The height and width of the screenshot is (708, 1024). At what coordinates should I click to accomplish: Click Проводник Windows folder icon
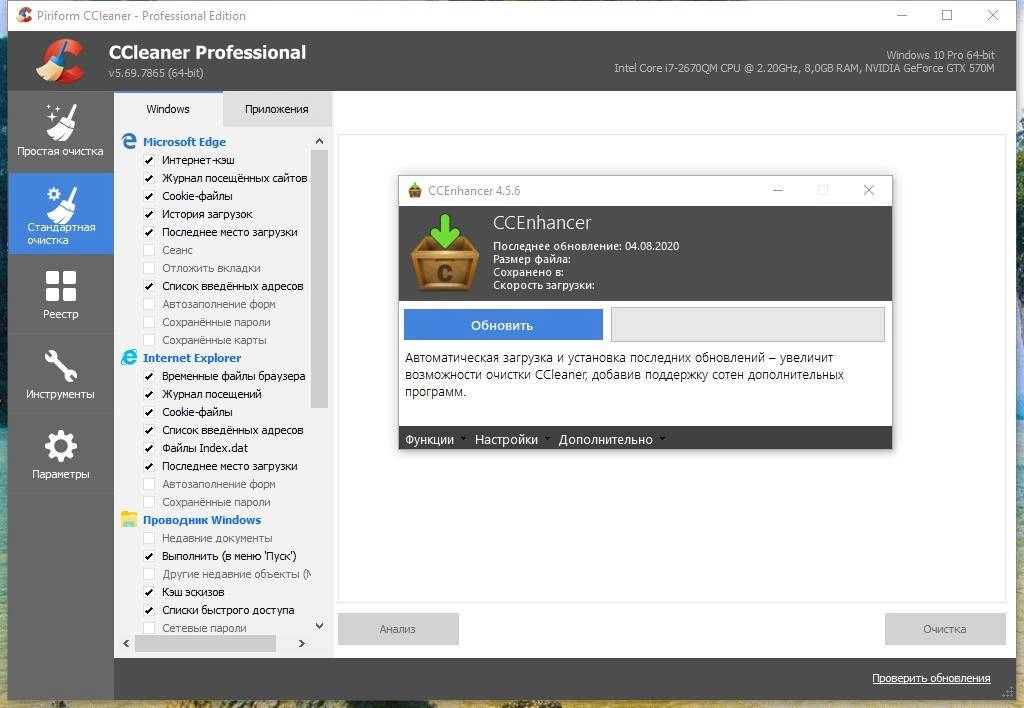coord(129,520)
